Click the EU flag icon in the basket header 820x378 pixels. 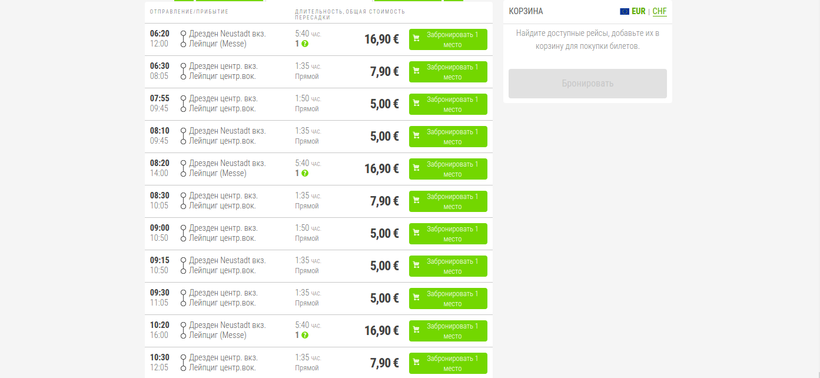pos(624,12)
